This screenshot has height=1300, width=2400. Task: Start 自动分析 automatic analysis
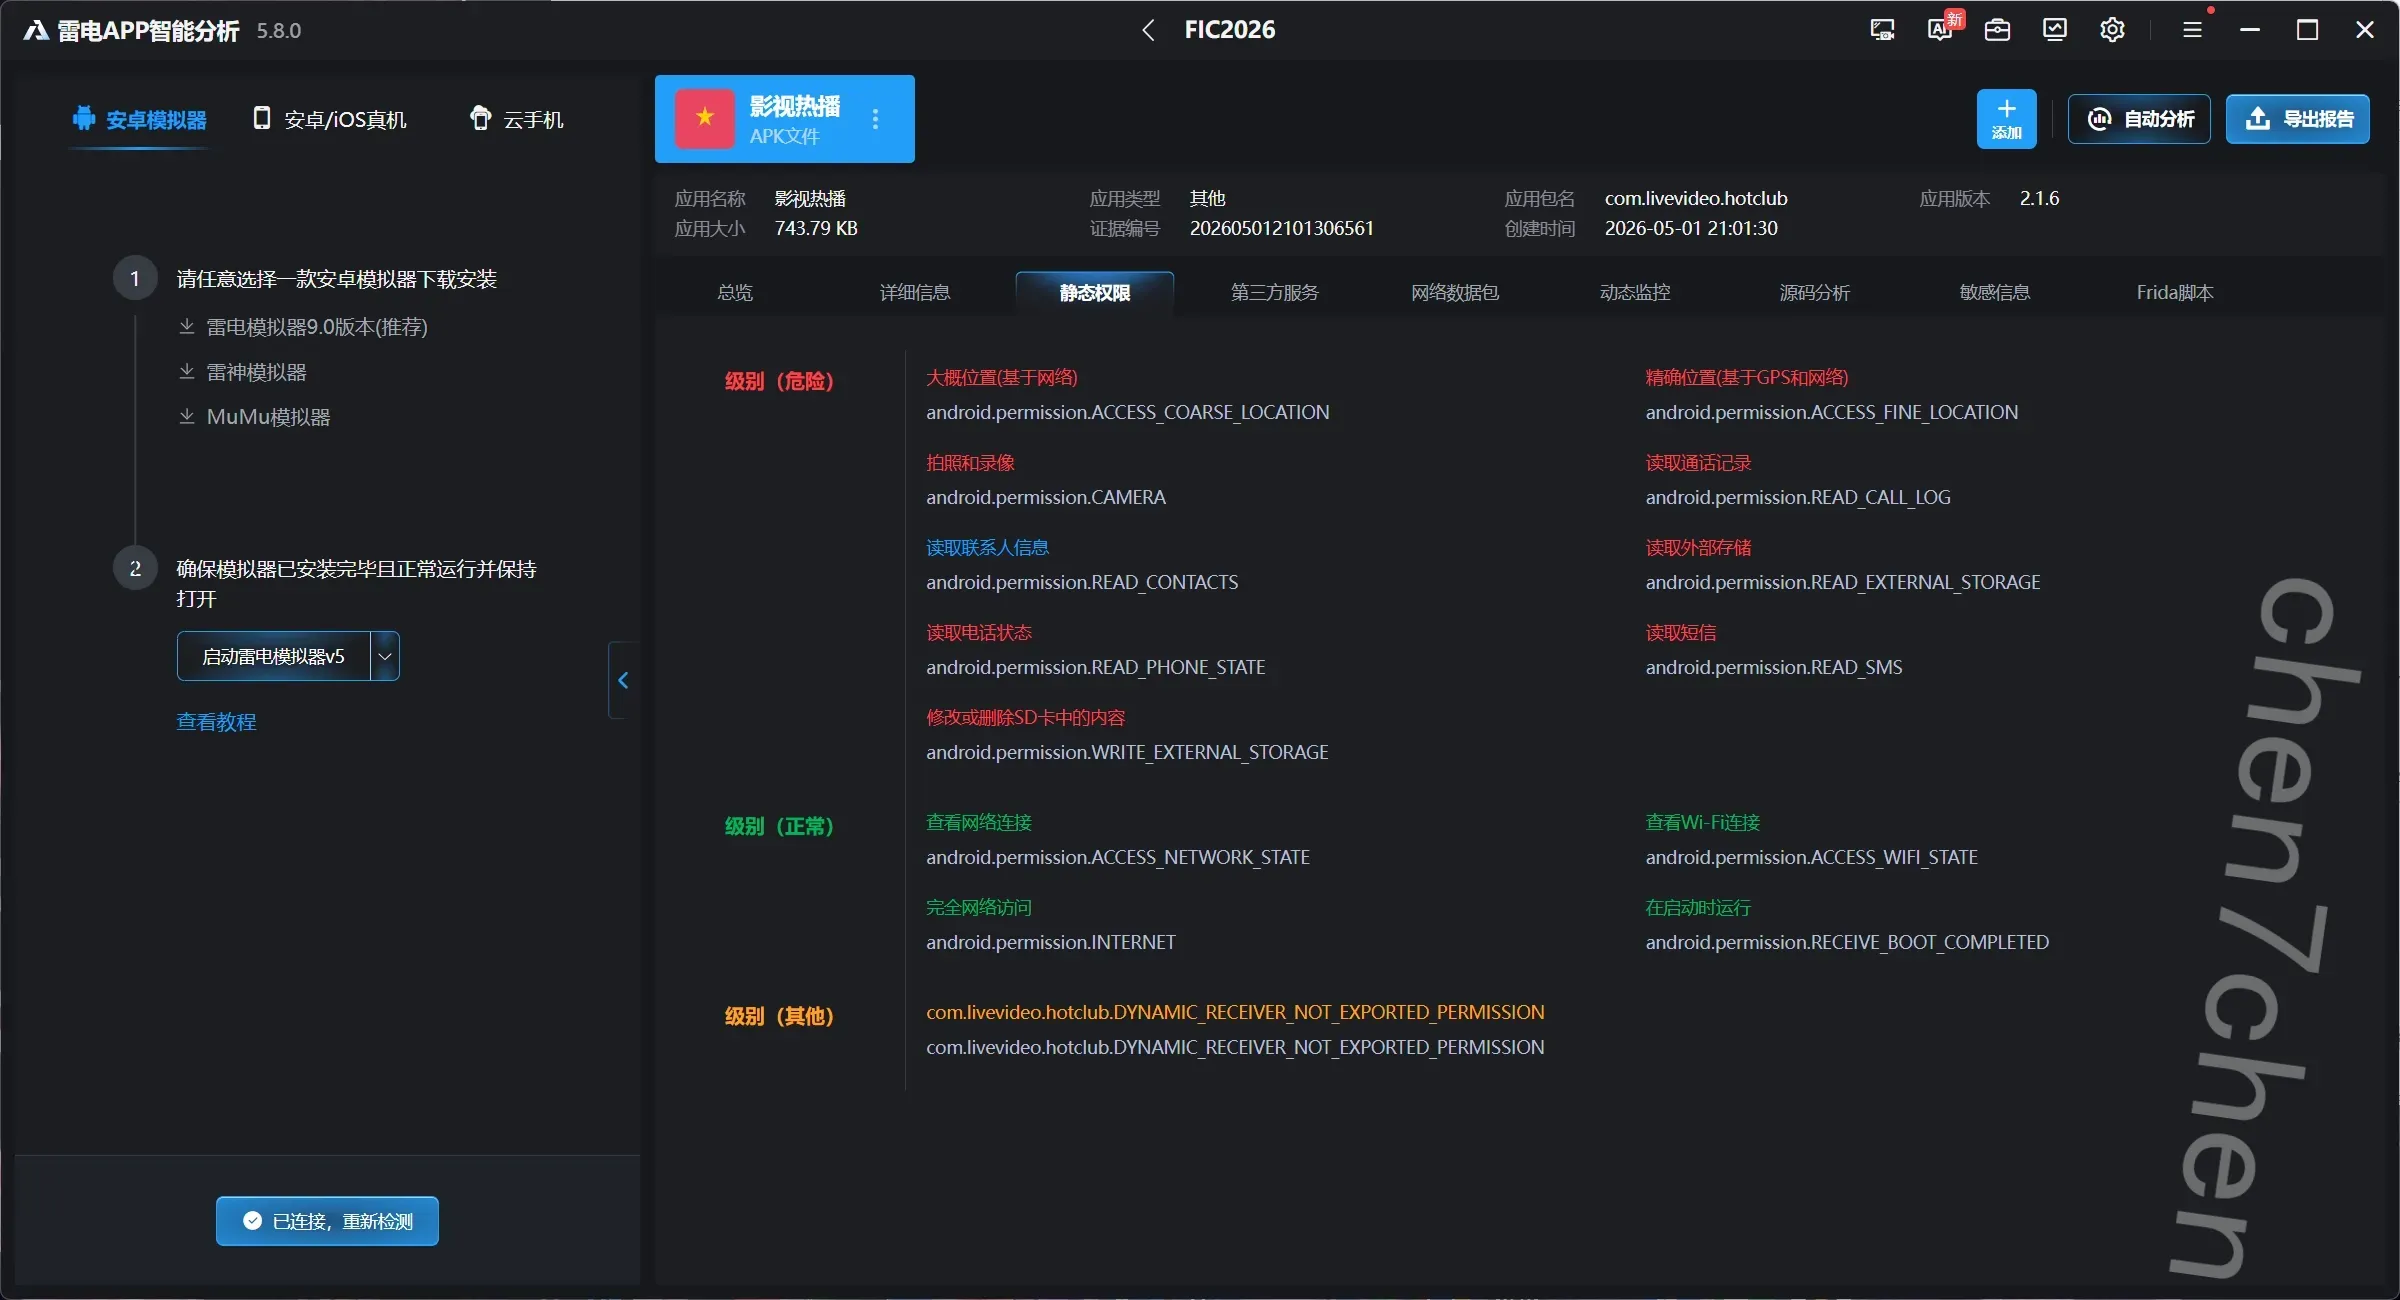click(x=2139, y=119)
